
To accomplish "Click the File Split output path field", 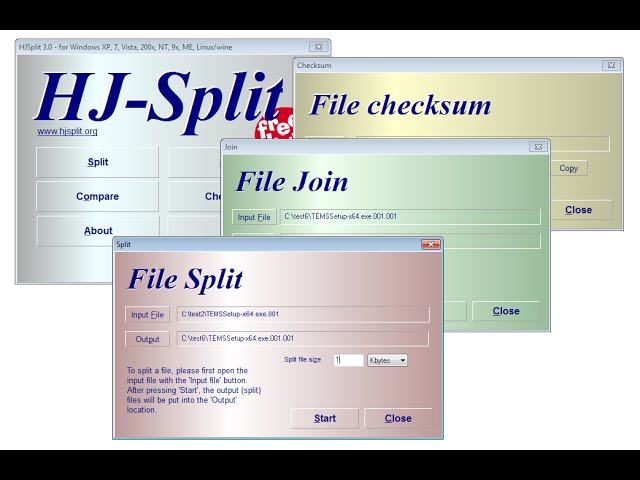I will coord(303,339).
